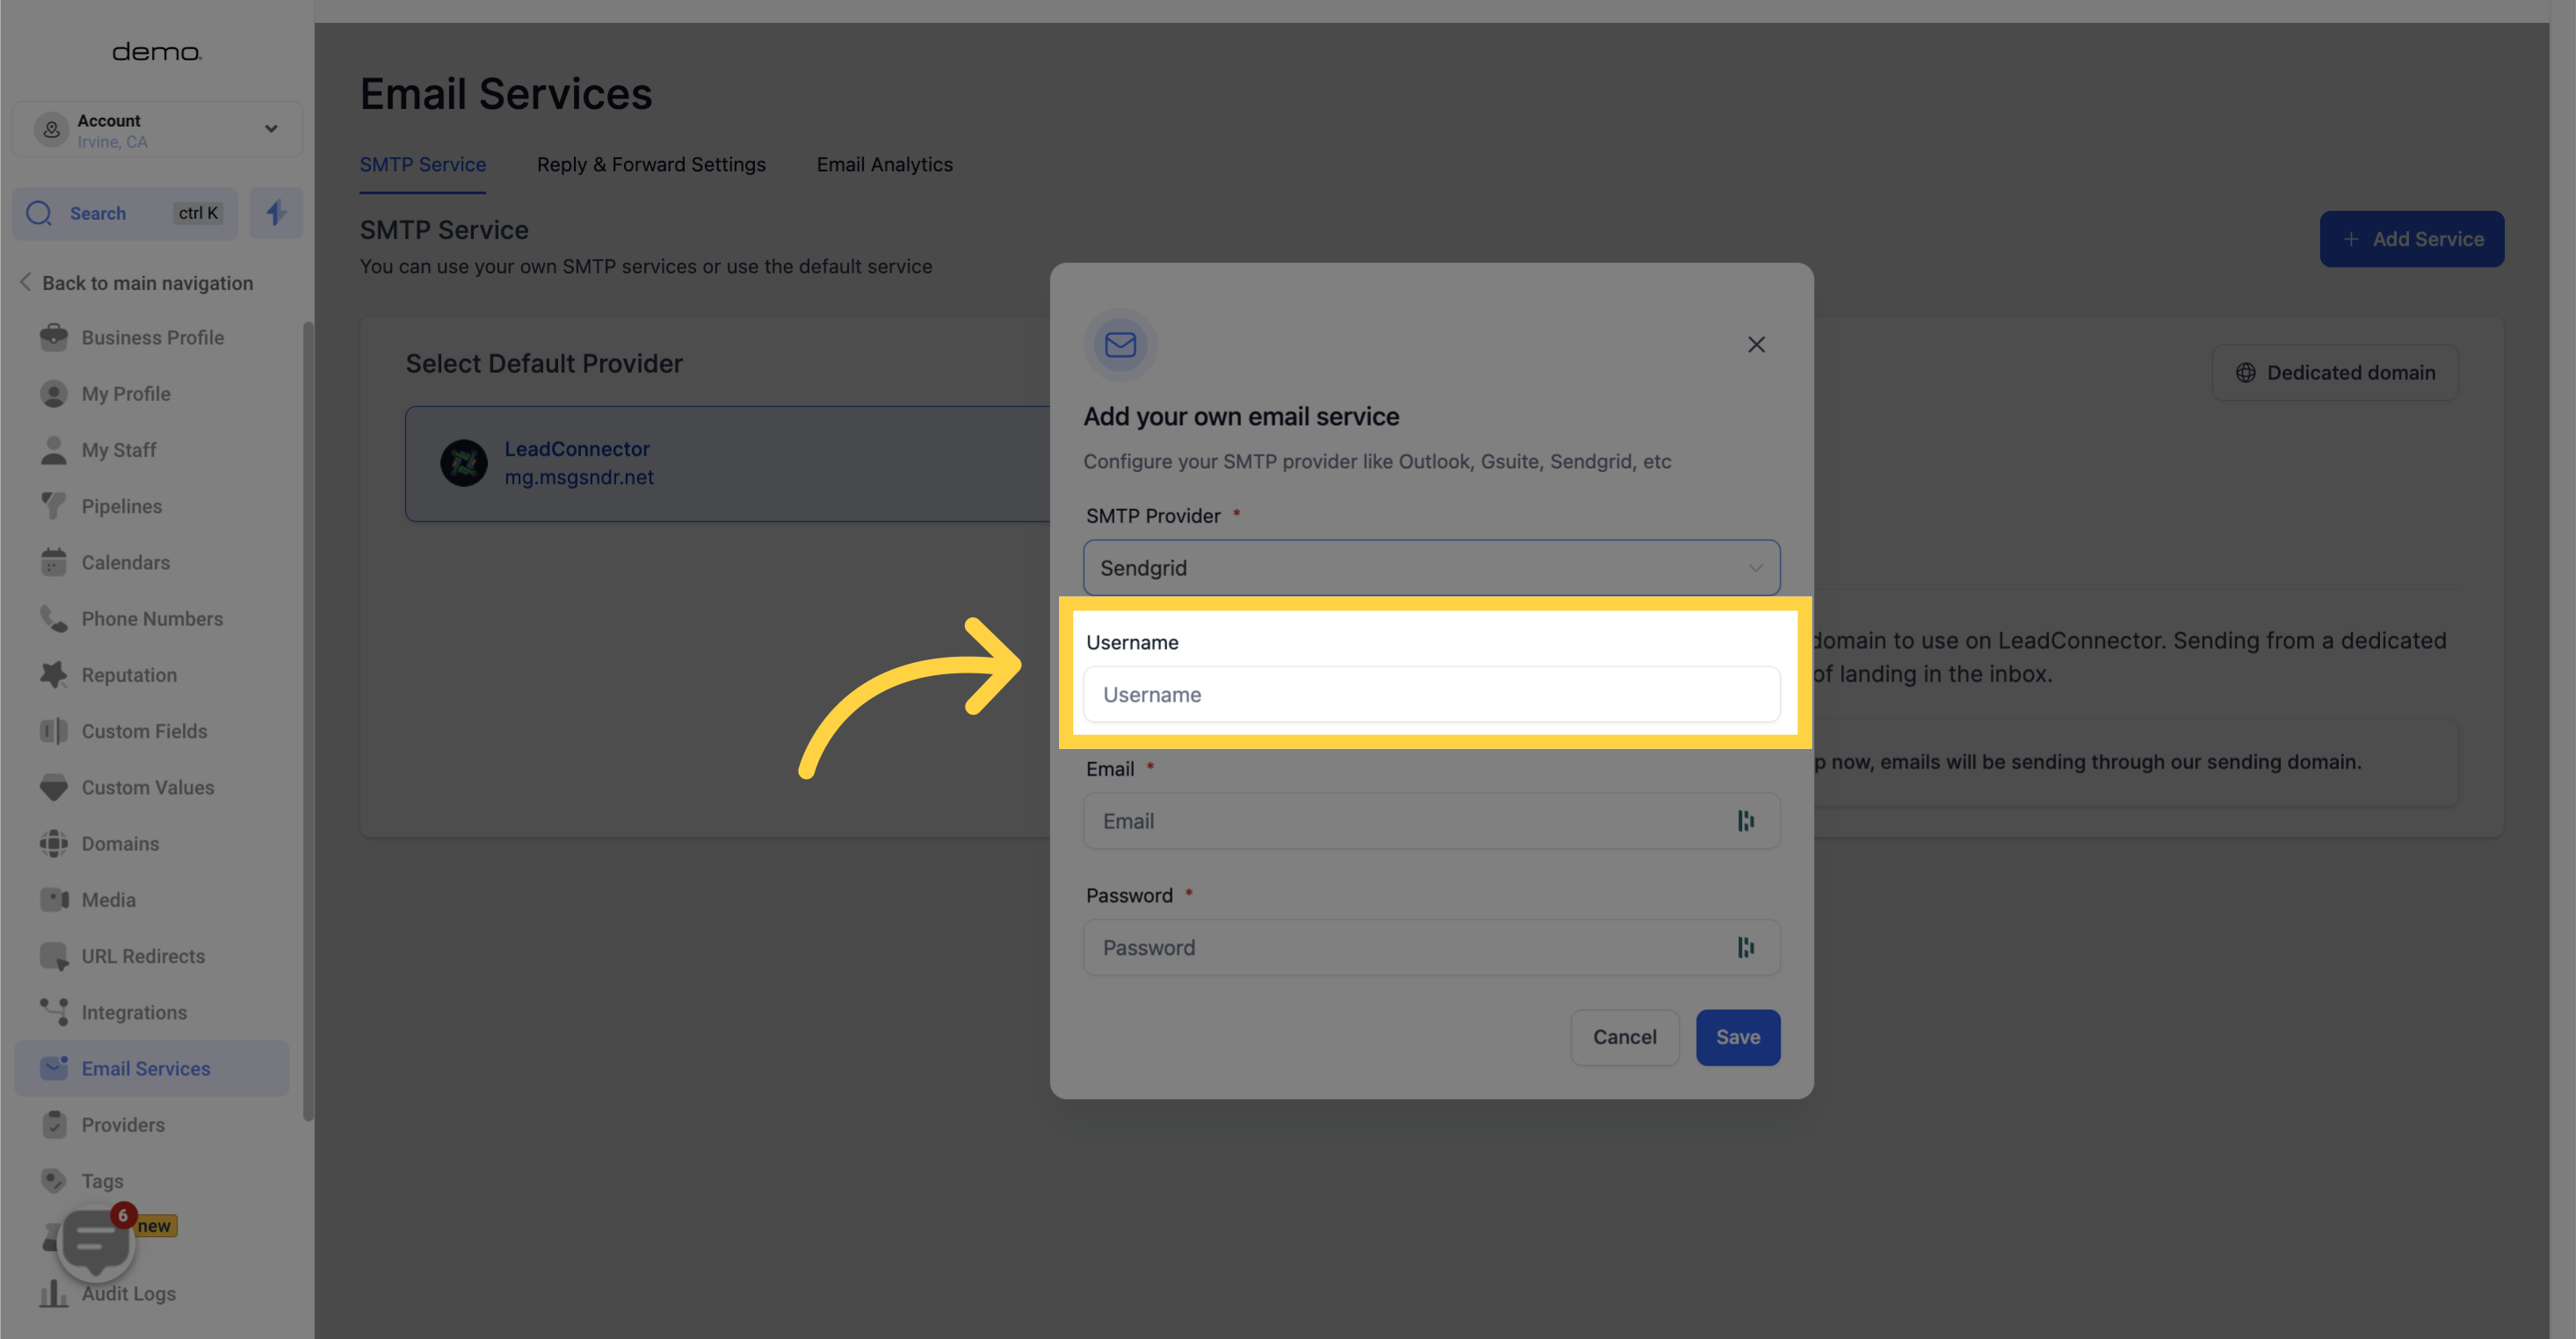Click the Add Service button
Viewport: 2576px width, 1339px height.
[2411, 238]
